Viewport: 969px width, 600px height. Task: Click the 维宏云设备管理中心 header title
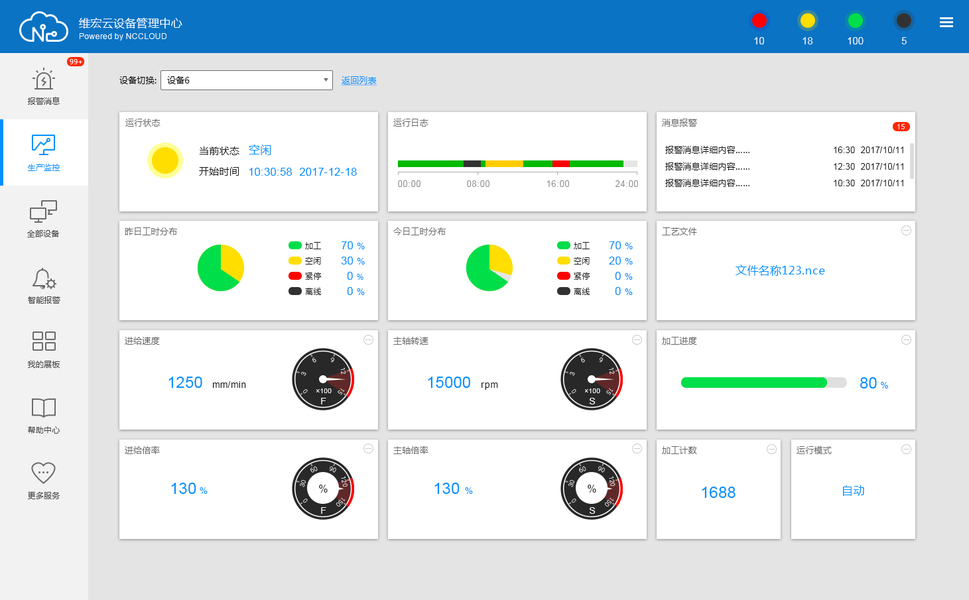tap(130, 23)
